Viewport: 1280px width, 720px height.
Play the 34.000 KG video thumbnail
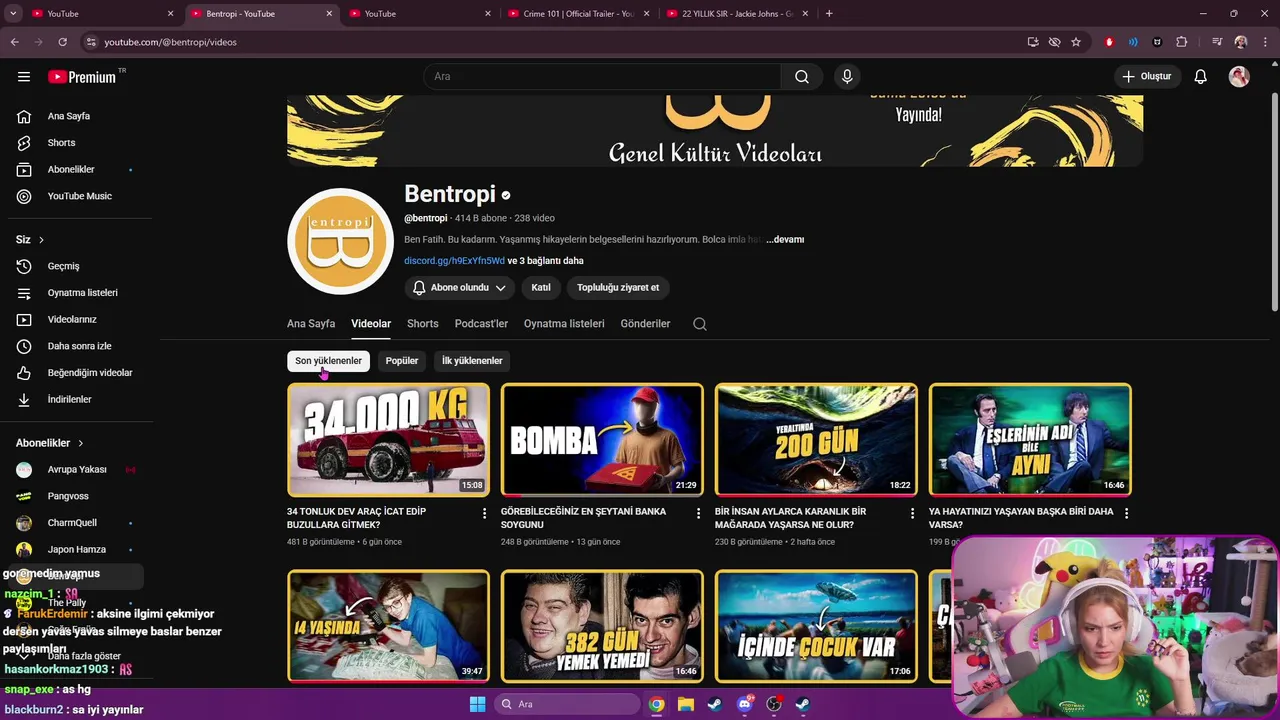tap(389, 439)
